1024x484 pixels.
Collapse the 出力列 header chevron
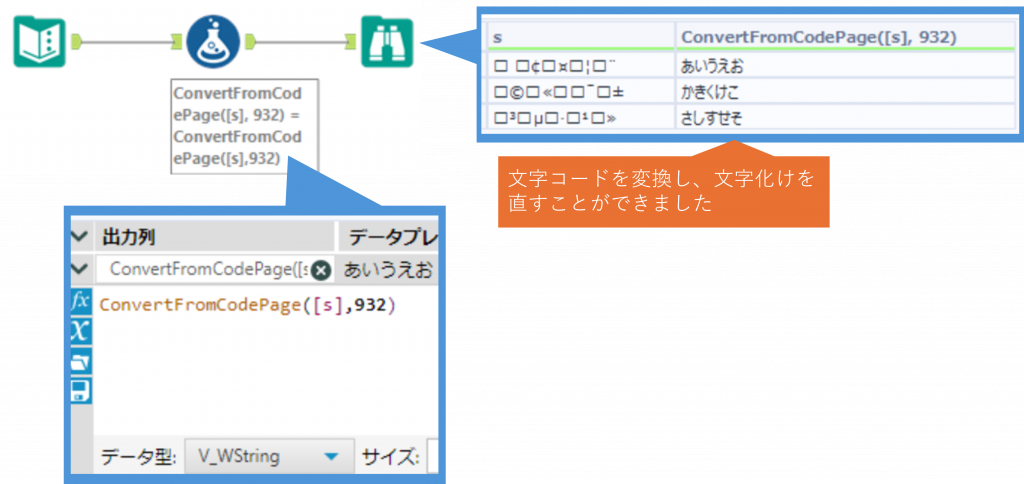tap(80, 237)
